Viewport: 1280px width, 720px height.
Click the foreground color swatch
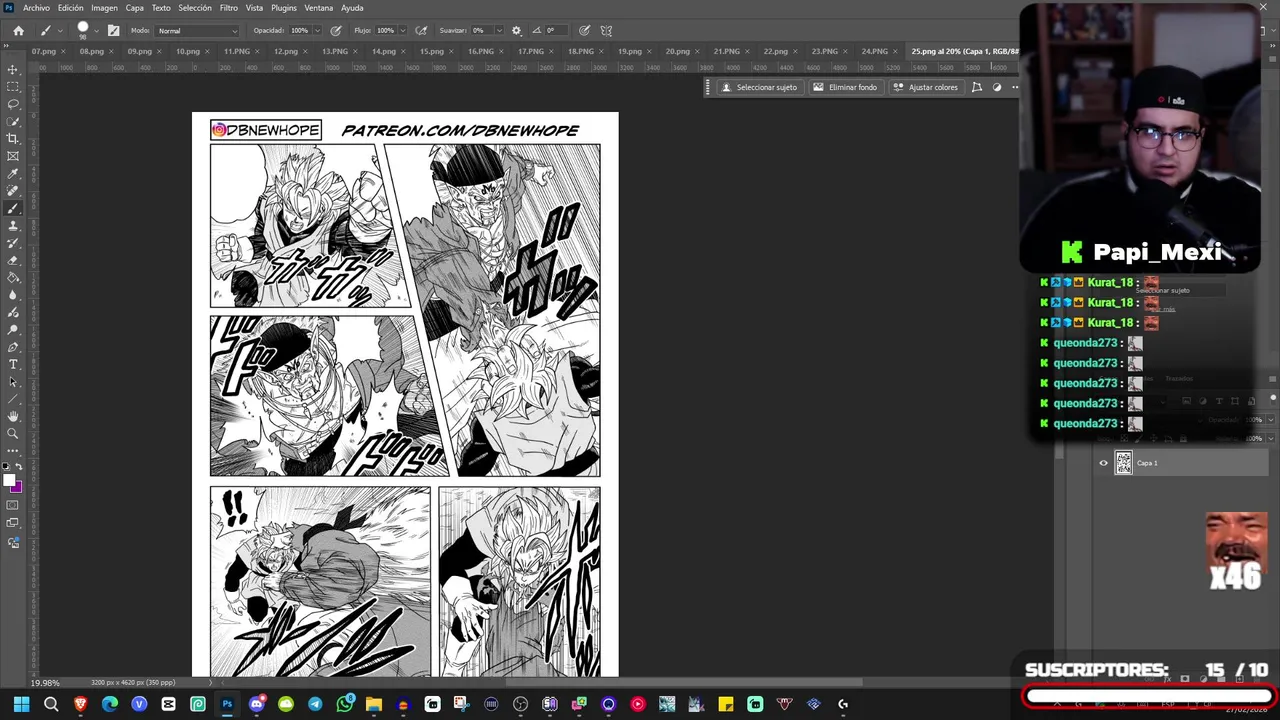(x=9, y=481)
